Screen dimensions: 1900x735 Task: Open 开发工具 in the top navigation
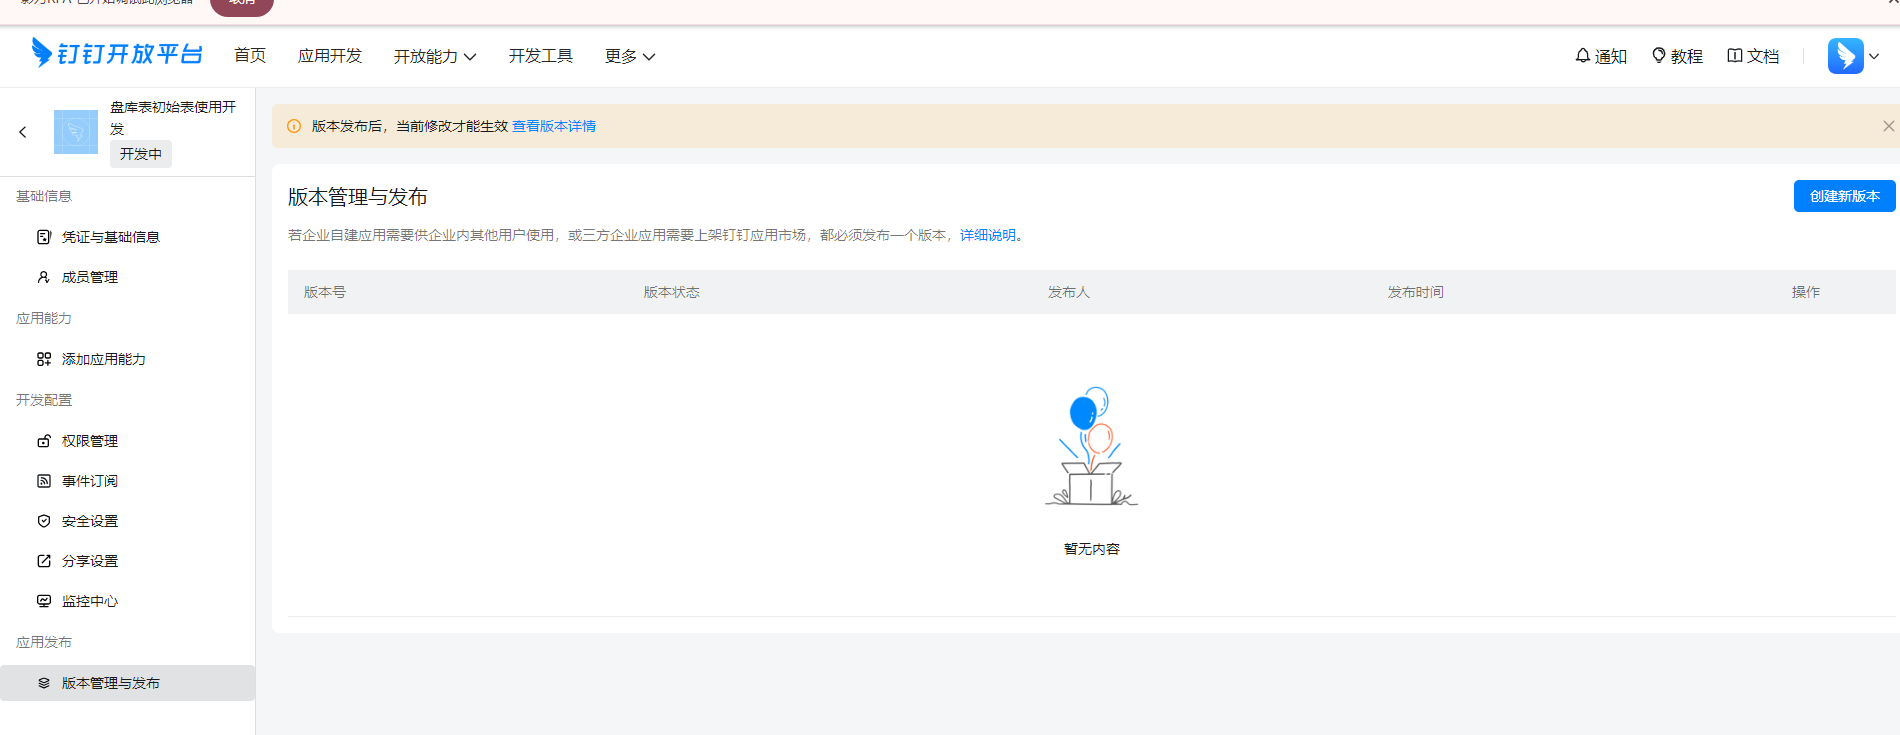541,56
